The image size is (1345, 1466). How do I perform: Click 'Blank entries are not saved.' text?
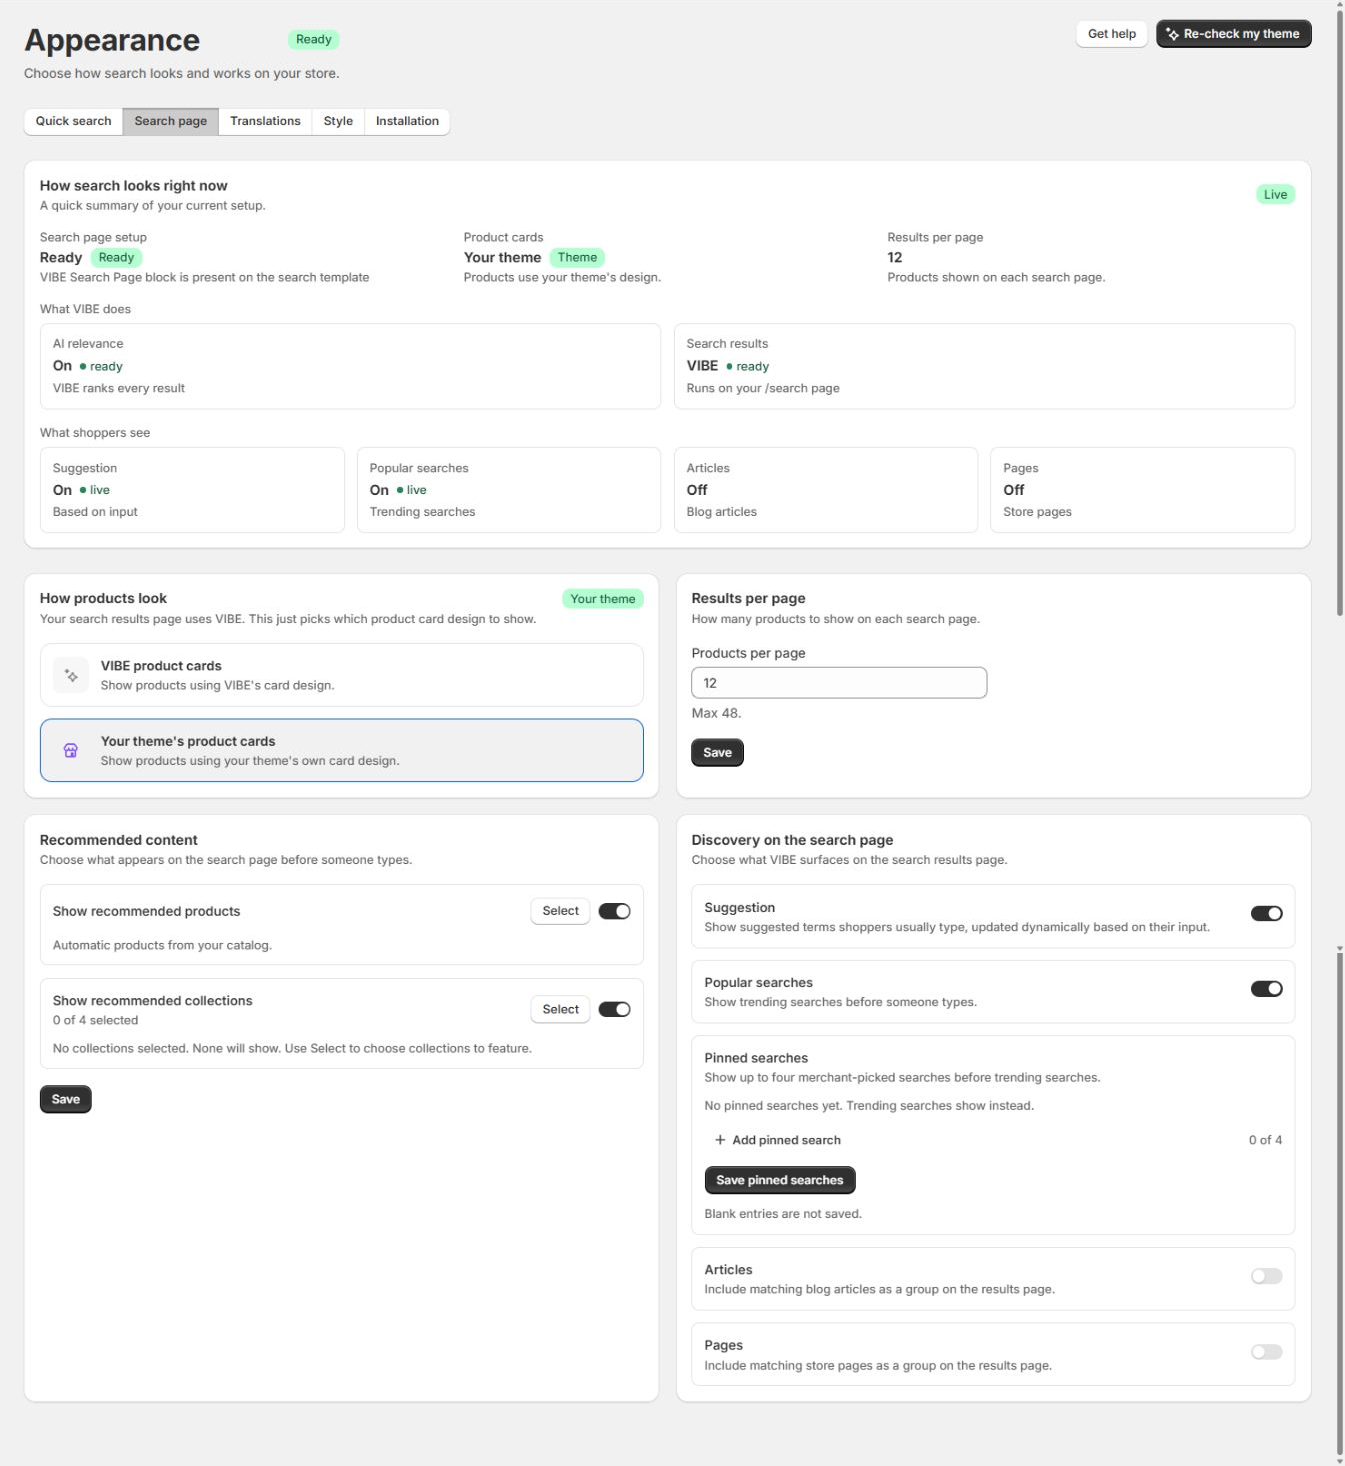(783, 1214)
